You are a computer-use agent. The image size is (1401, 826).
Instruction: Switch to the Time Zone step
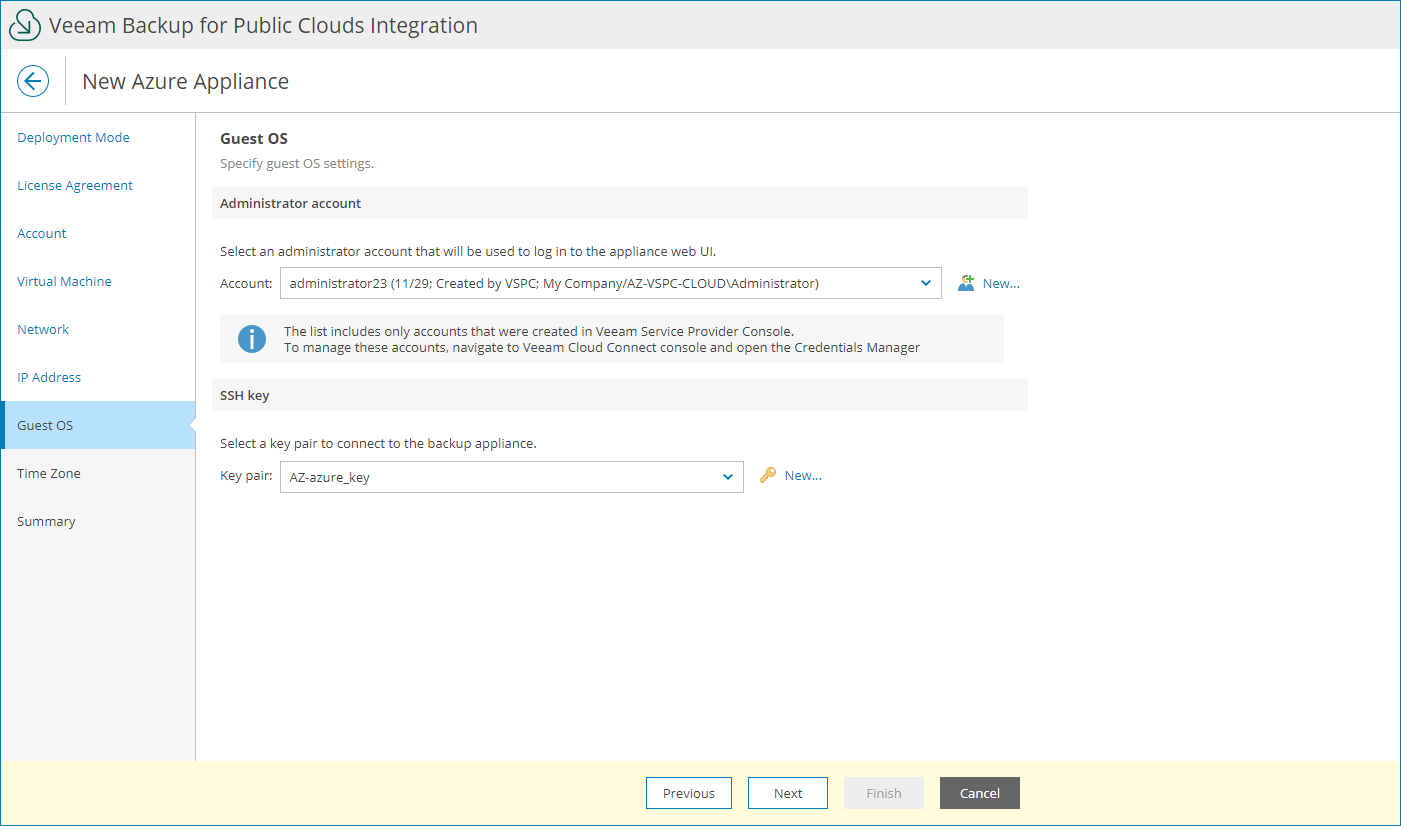[x=48, y=473]
